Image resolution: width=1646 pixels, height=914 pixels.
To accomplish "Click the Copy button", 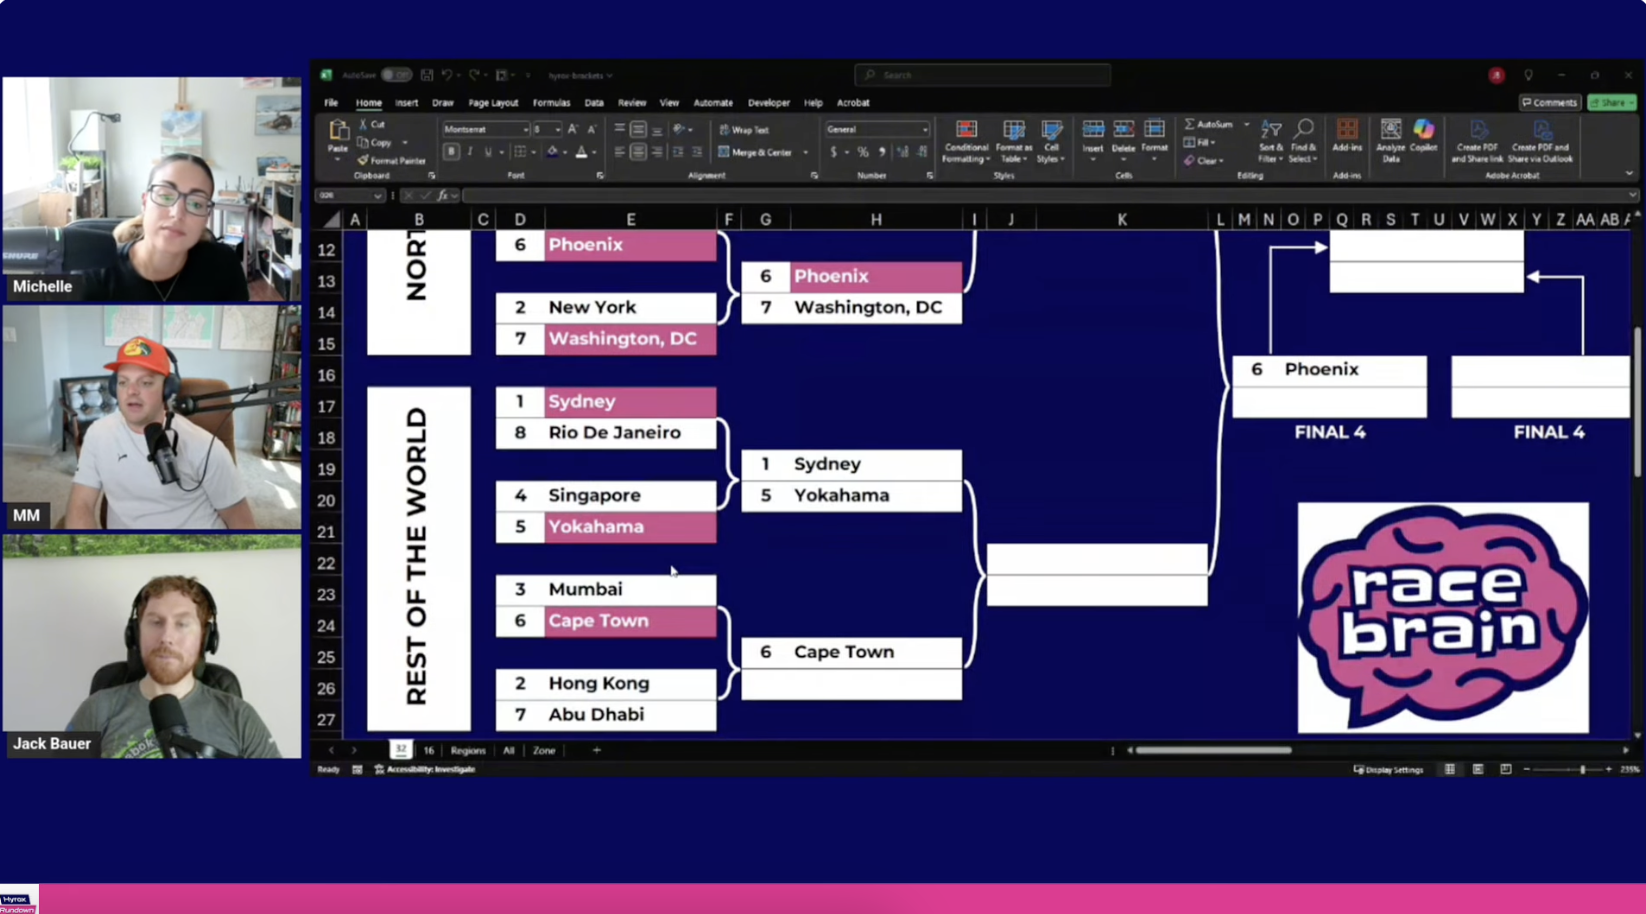I will point(376,143).
